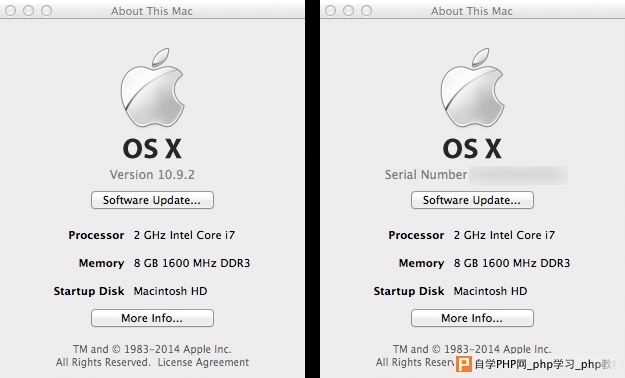This screenshot has width=625, height=378.
Task: Open More Info in the right window
Action: [x=472, y=318]
